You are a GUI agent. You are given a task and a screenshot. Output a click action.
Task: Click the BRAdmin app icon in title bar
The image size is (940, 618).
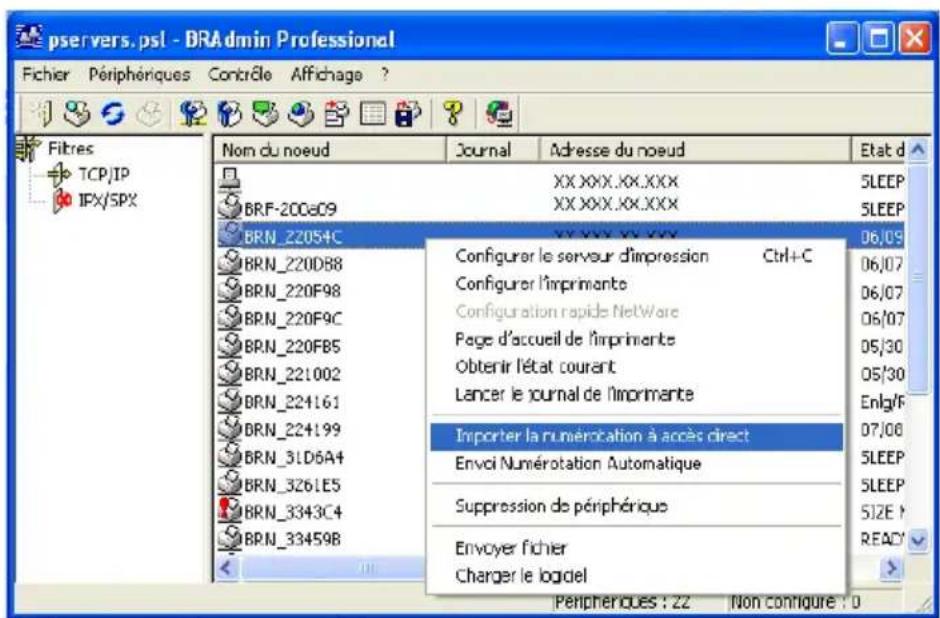[30, 39]
